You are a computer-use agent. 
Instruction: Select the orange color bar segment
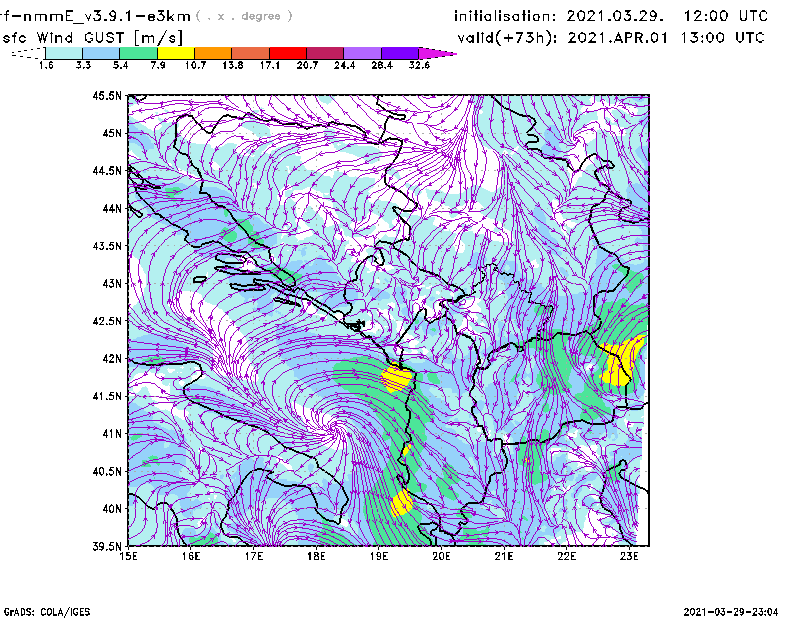pyautogui.click(x=212, y=53)
